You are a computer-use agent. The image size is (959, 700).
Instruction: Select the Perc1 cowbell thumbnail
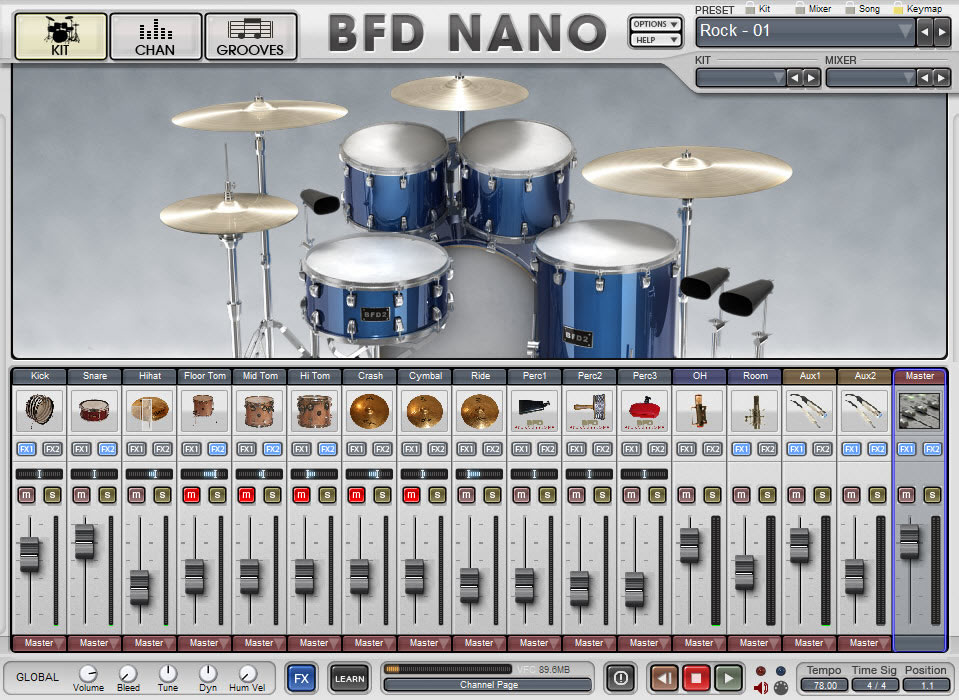(535, 410)
